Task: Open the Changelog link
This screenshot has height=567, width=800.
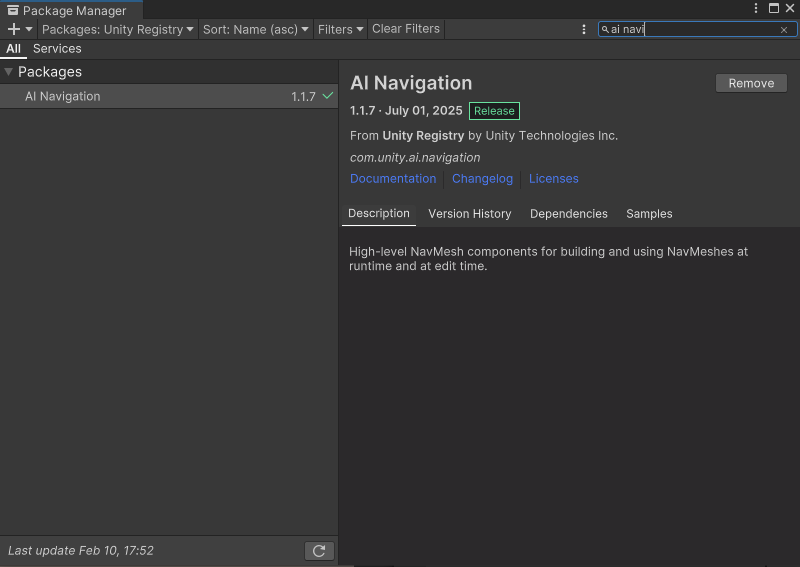Action: point(482,179)
